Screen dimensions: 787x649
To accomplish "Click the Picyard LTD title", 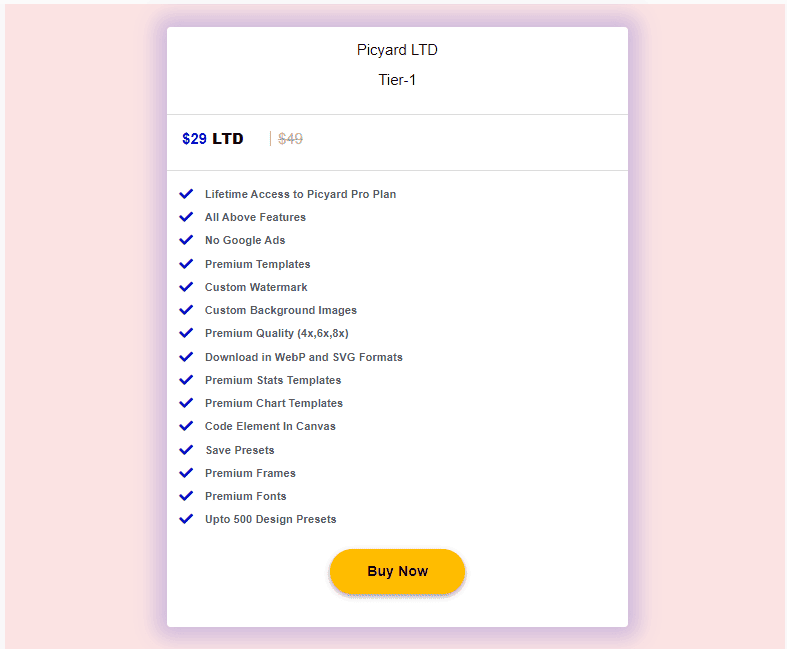I will pyautogui.click(x=397, y=50).
